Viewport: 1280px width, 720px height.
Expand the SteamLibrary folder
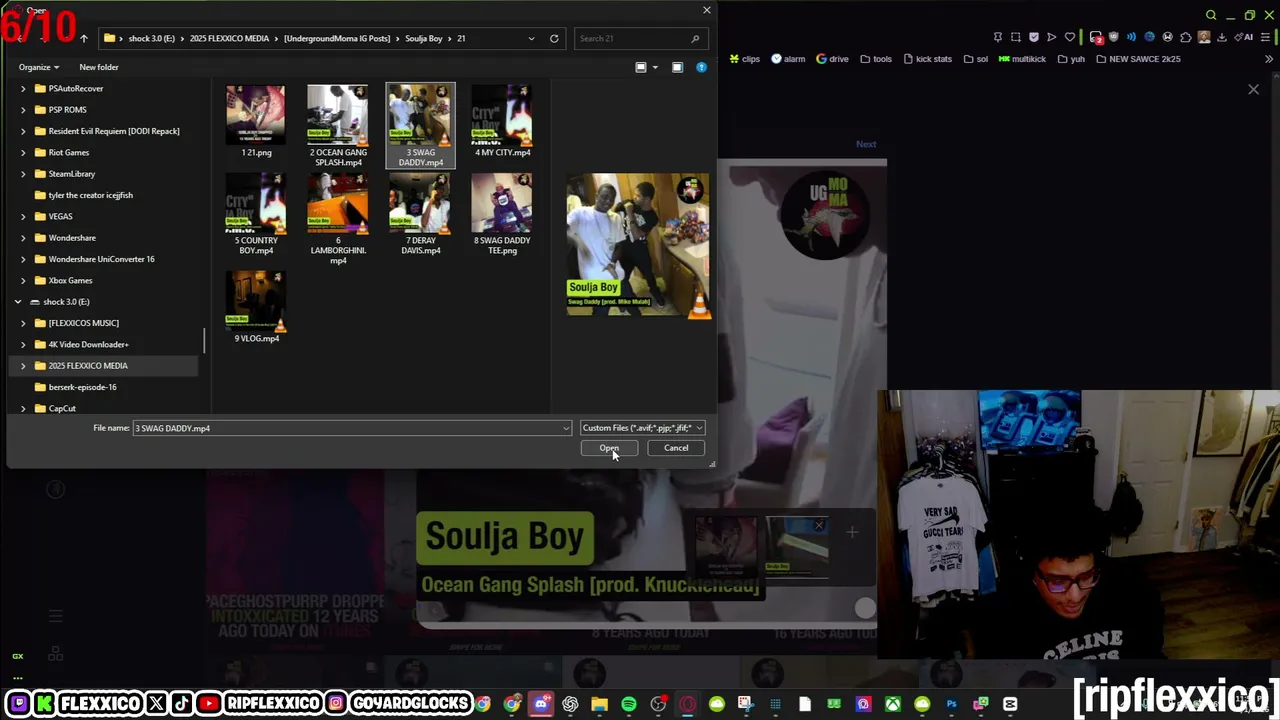coord(23,174)
